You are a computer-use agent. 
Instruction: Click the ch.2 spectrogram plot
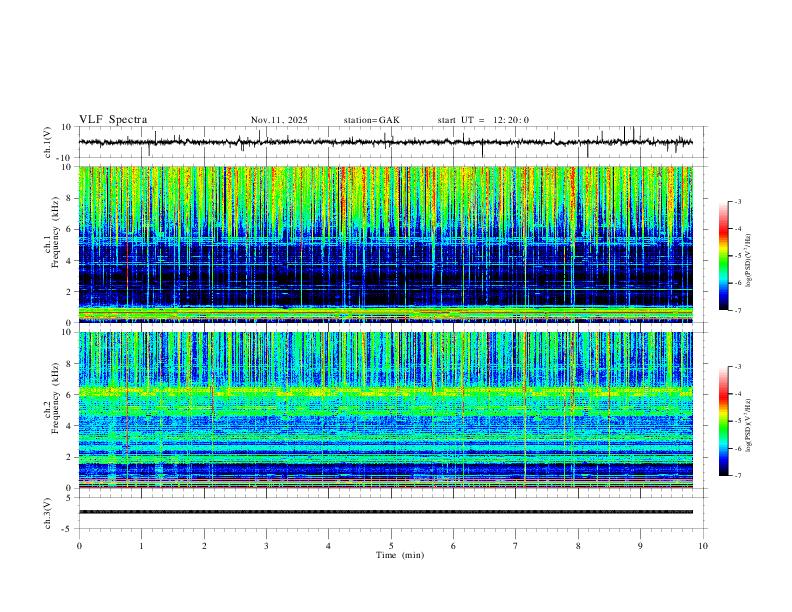click(x=385, y=410)
